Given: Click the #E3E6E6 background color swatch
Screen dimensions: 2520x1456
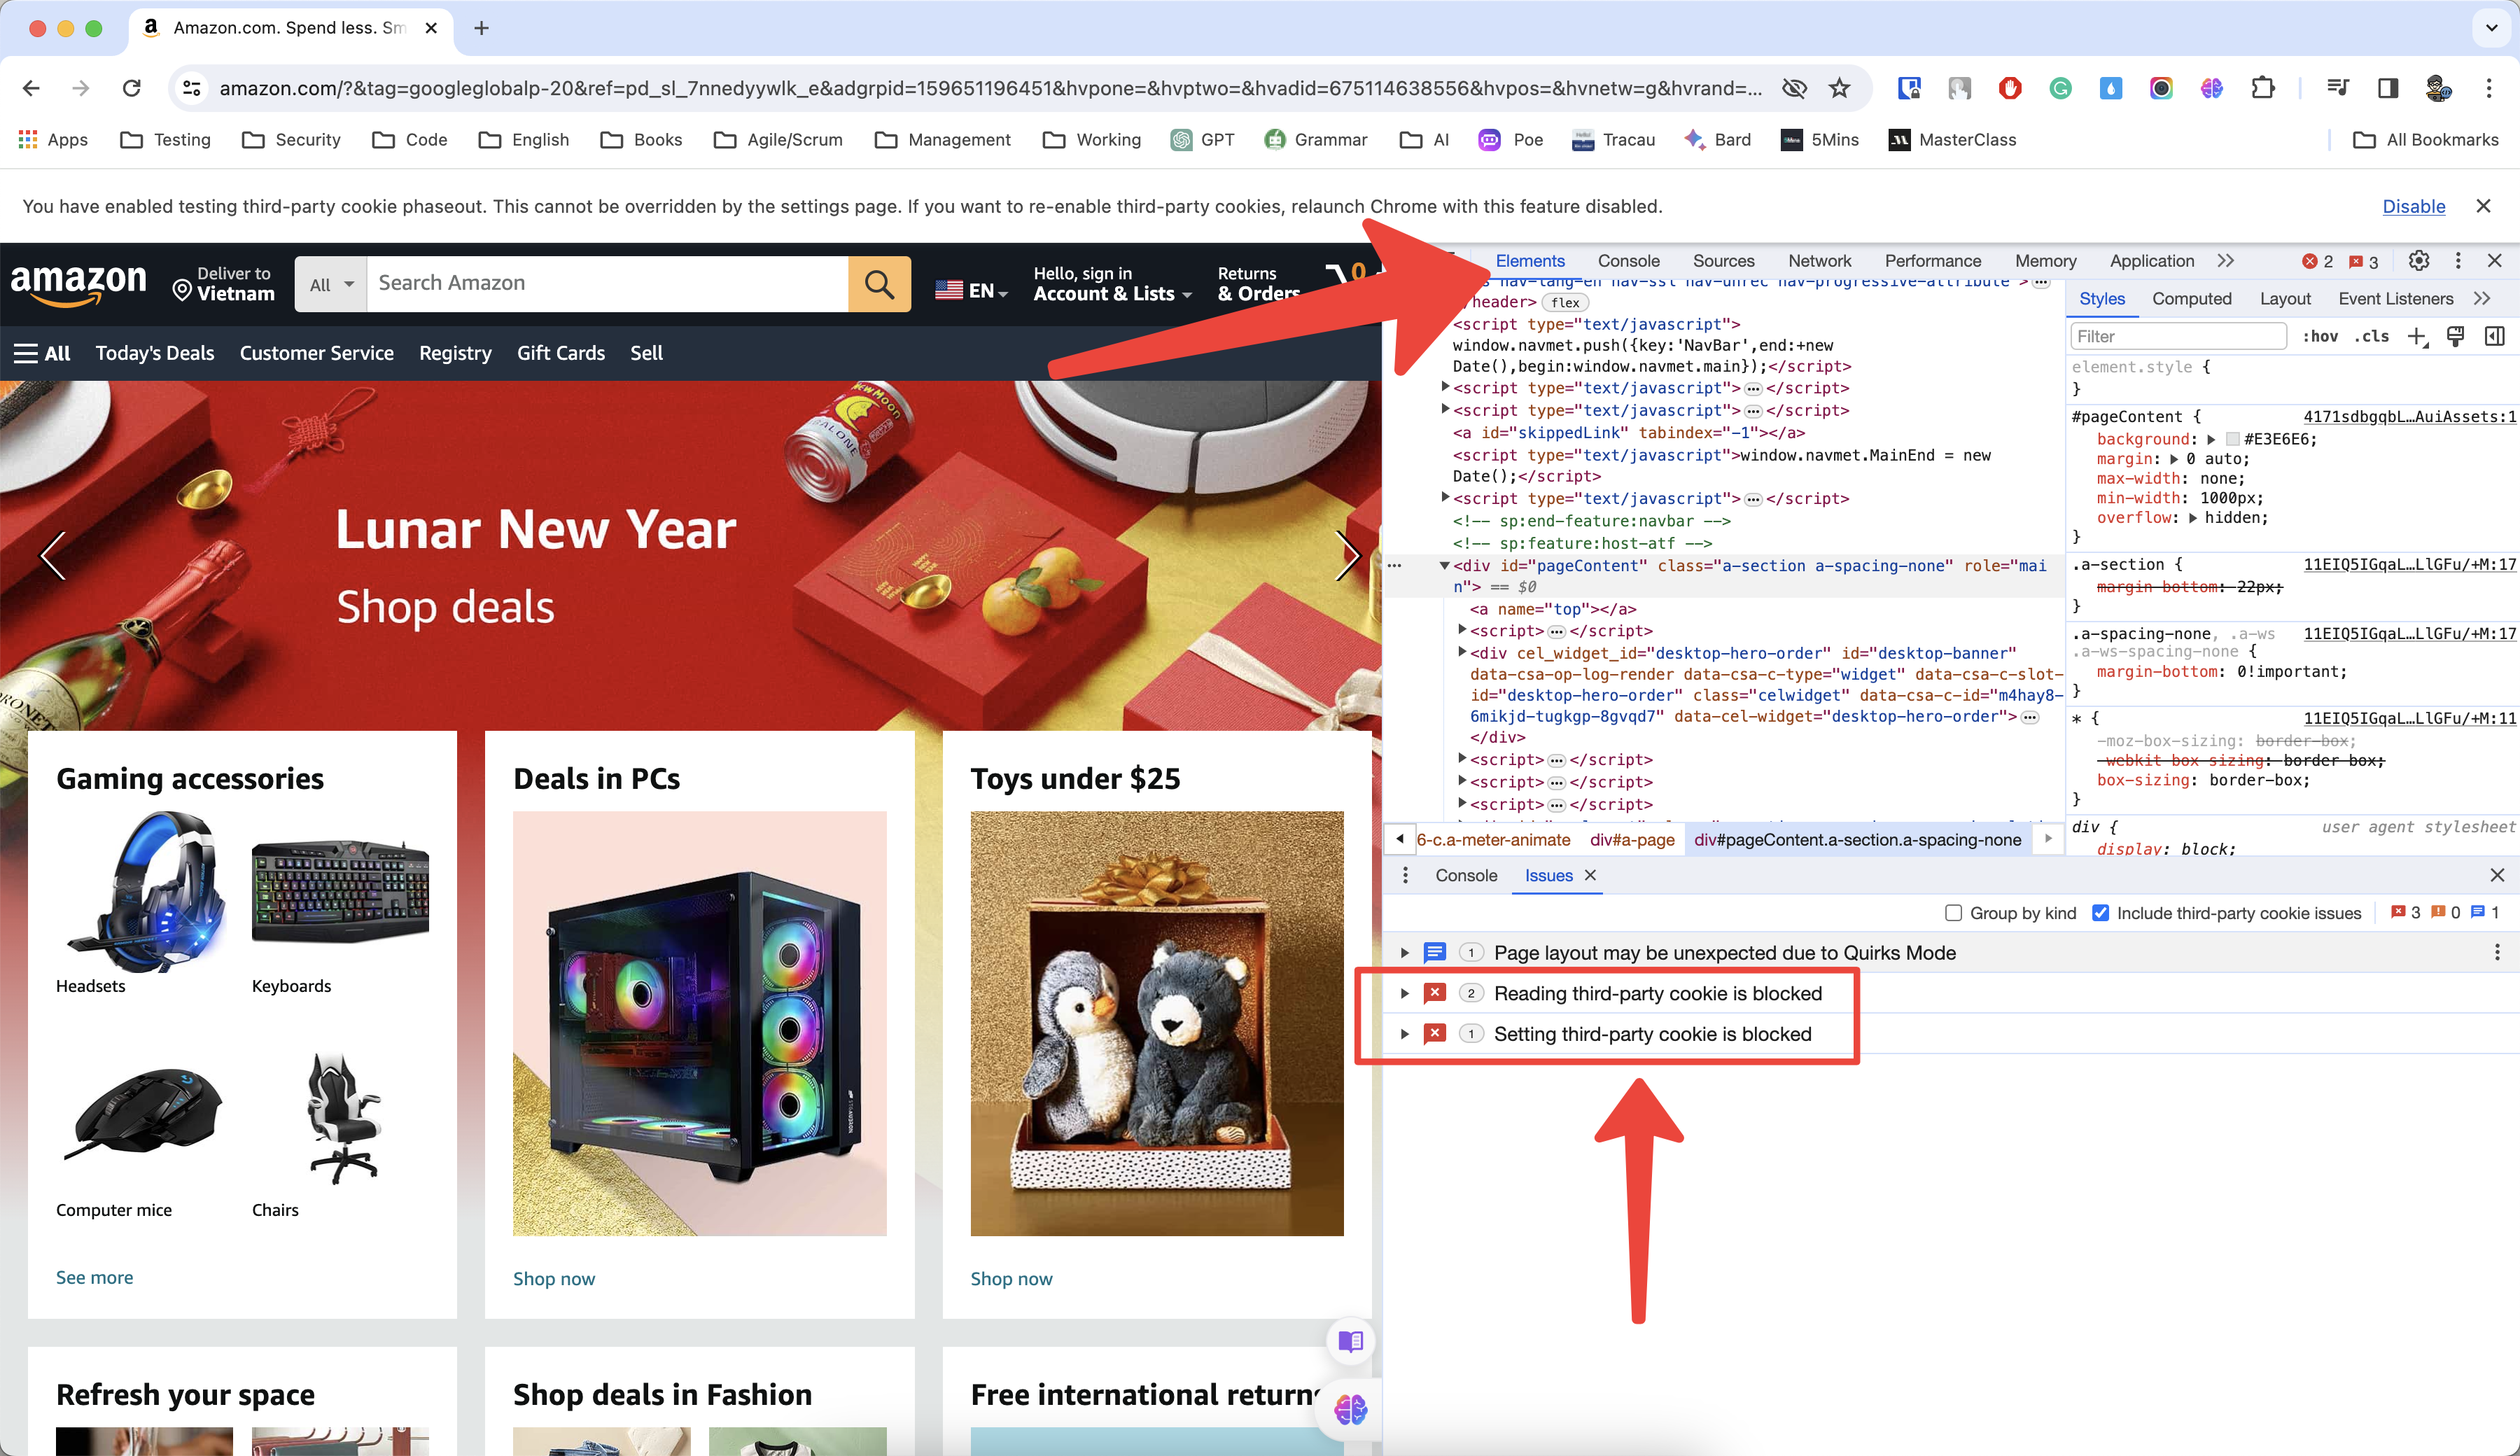Looking at the screenshot, I should (x=2232, y=439).
